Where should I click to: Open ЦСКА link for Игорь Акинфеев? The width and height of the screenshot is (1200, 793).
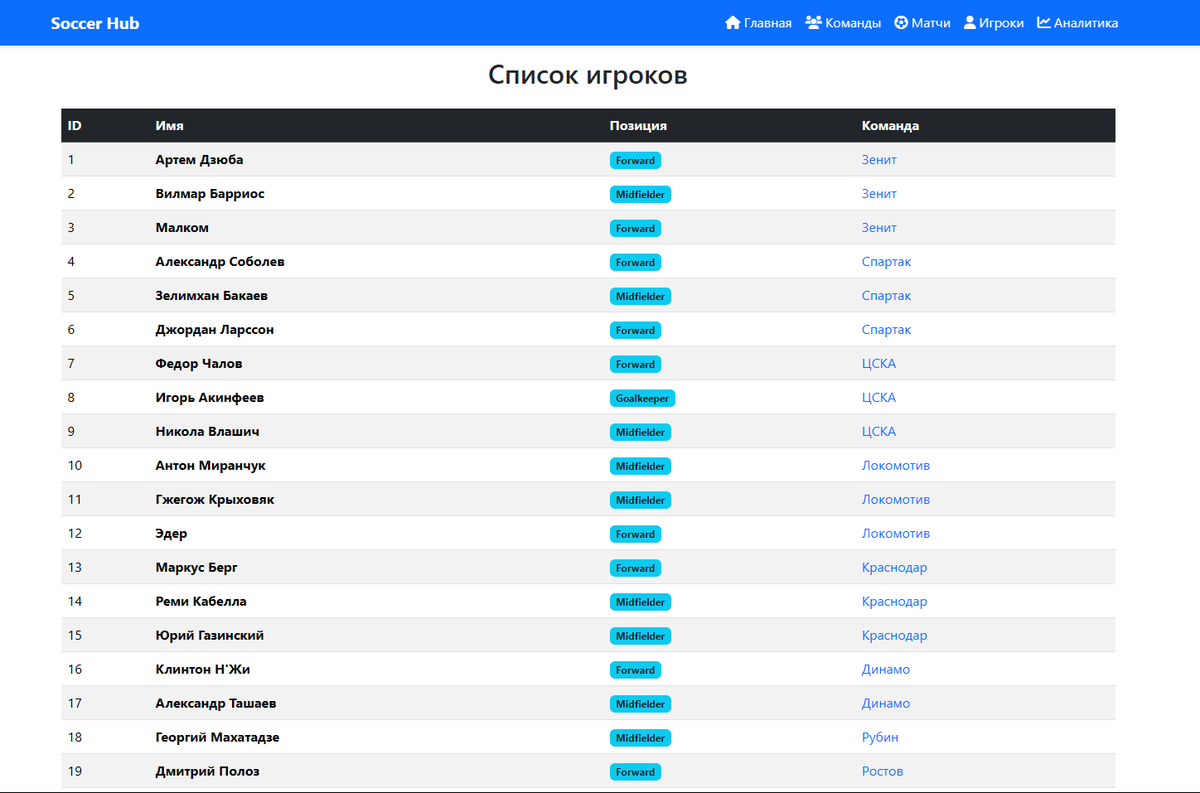point(879,398)
